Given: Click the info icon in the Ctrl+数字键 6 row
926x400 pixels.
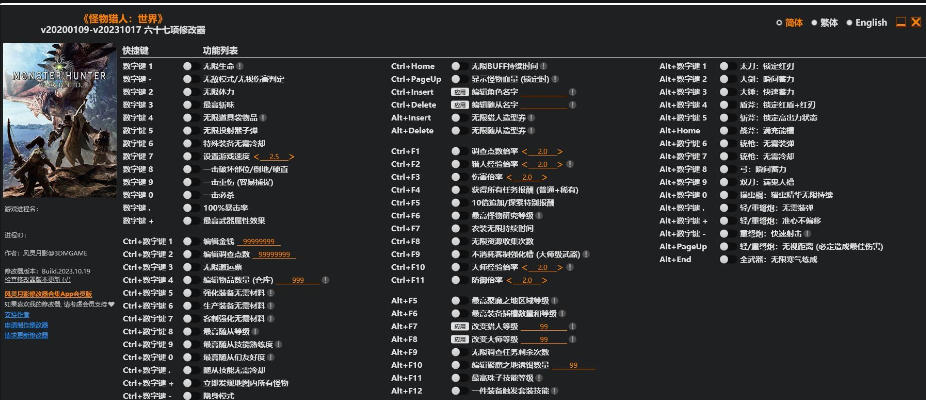Looking at the screenshot, I should [270, 305].
